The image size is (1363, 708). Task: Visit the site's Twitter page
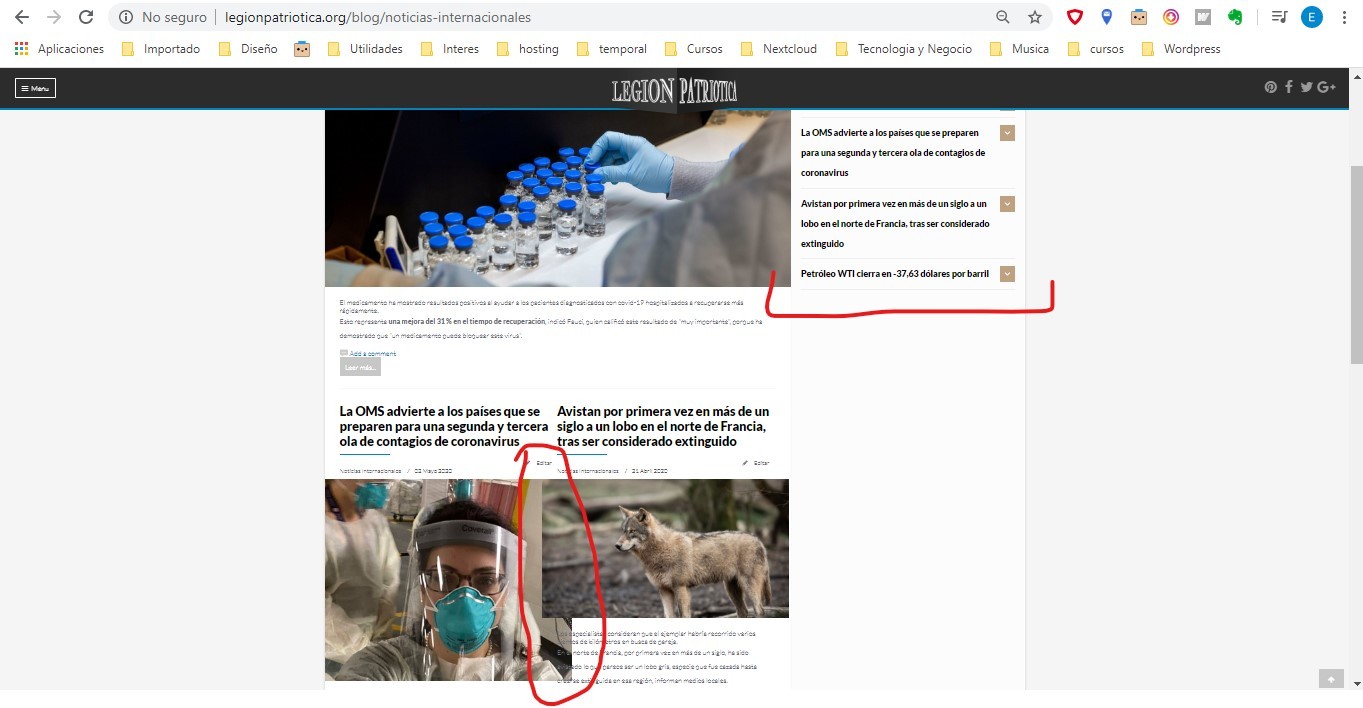[1306, 87]
